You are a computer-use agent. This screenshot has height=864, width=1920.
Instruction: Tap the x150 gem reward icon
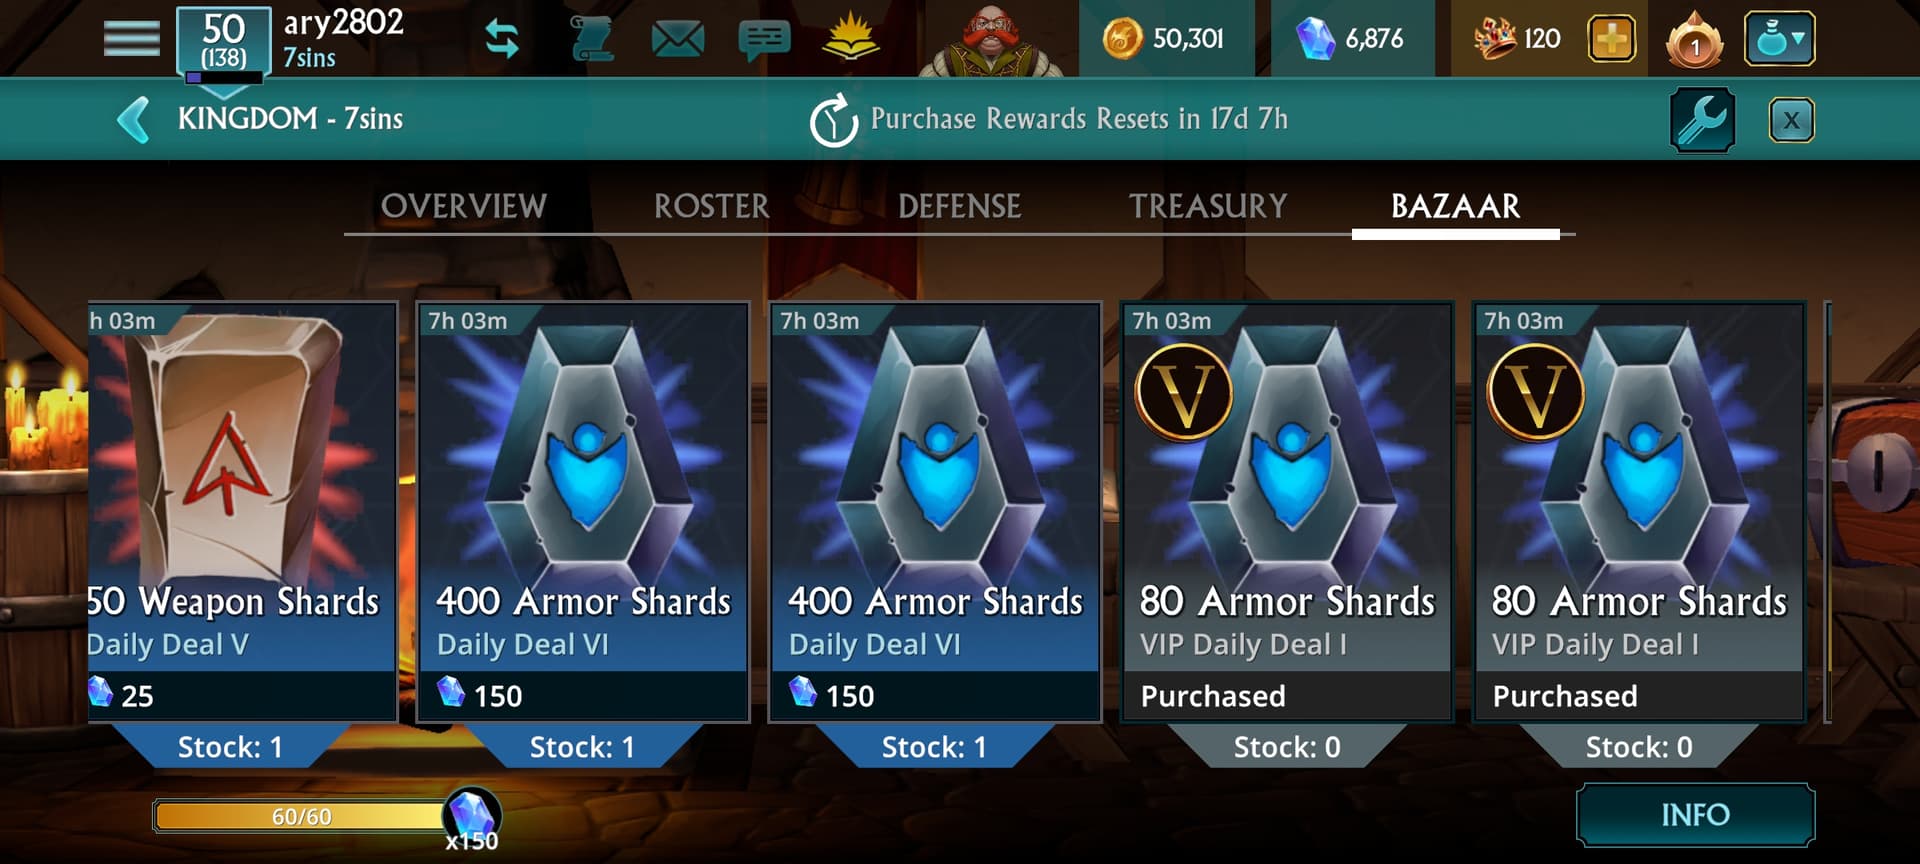pyautogui.click(x=472, y=816)
